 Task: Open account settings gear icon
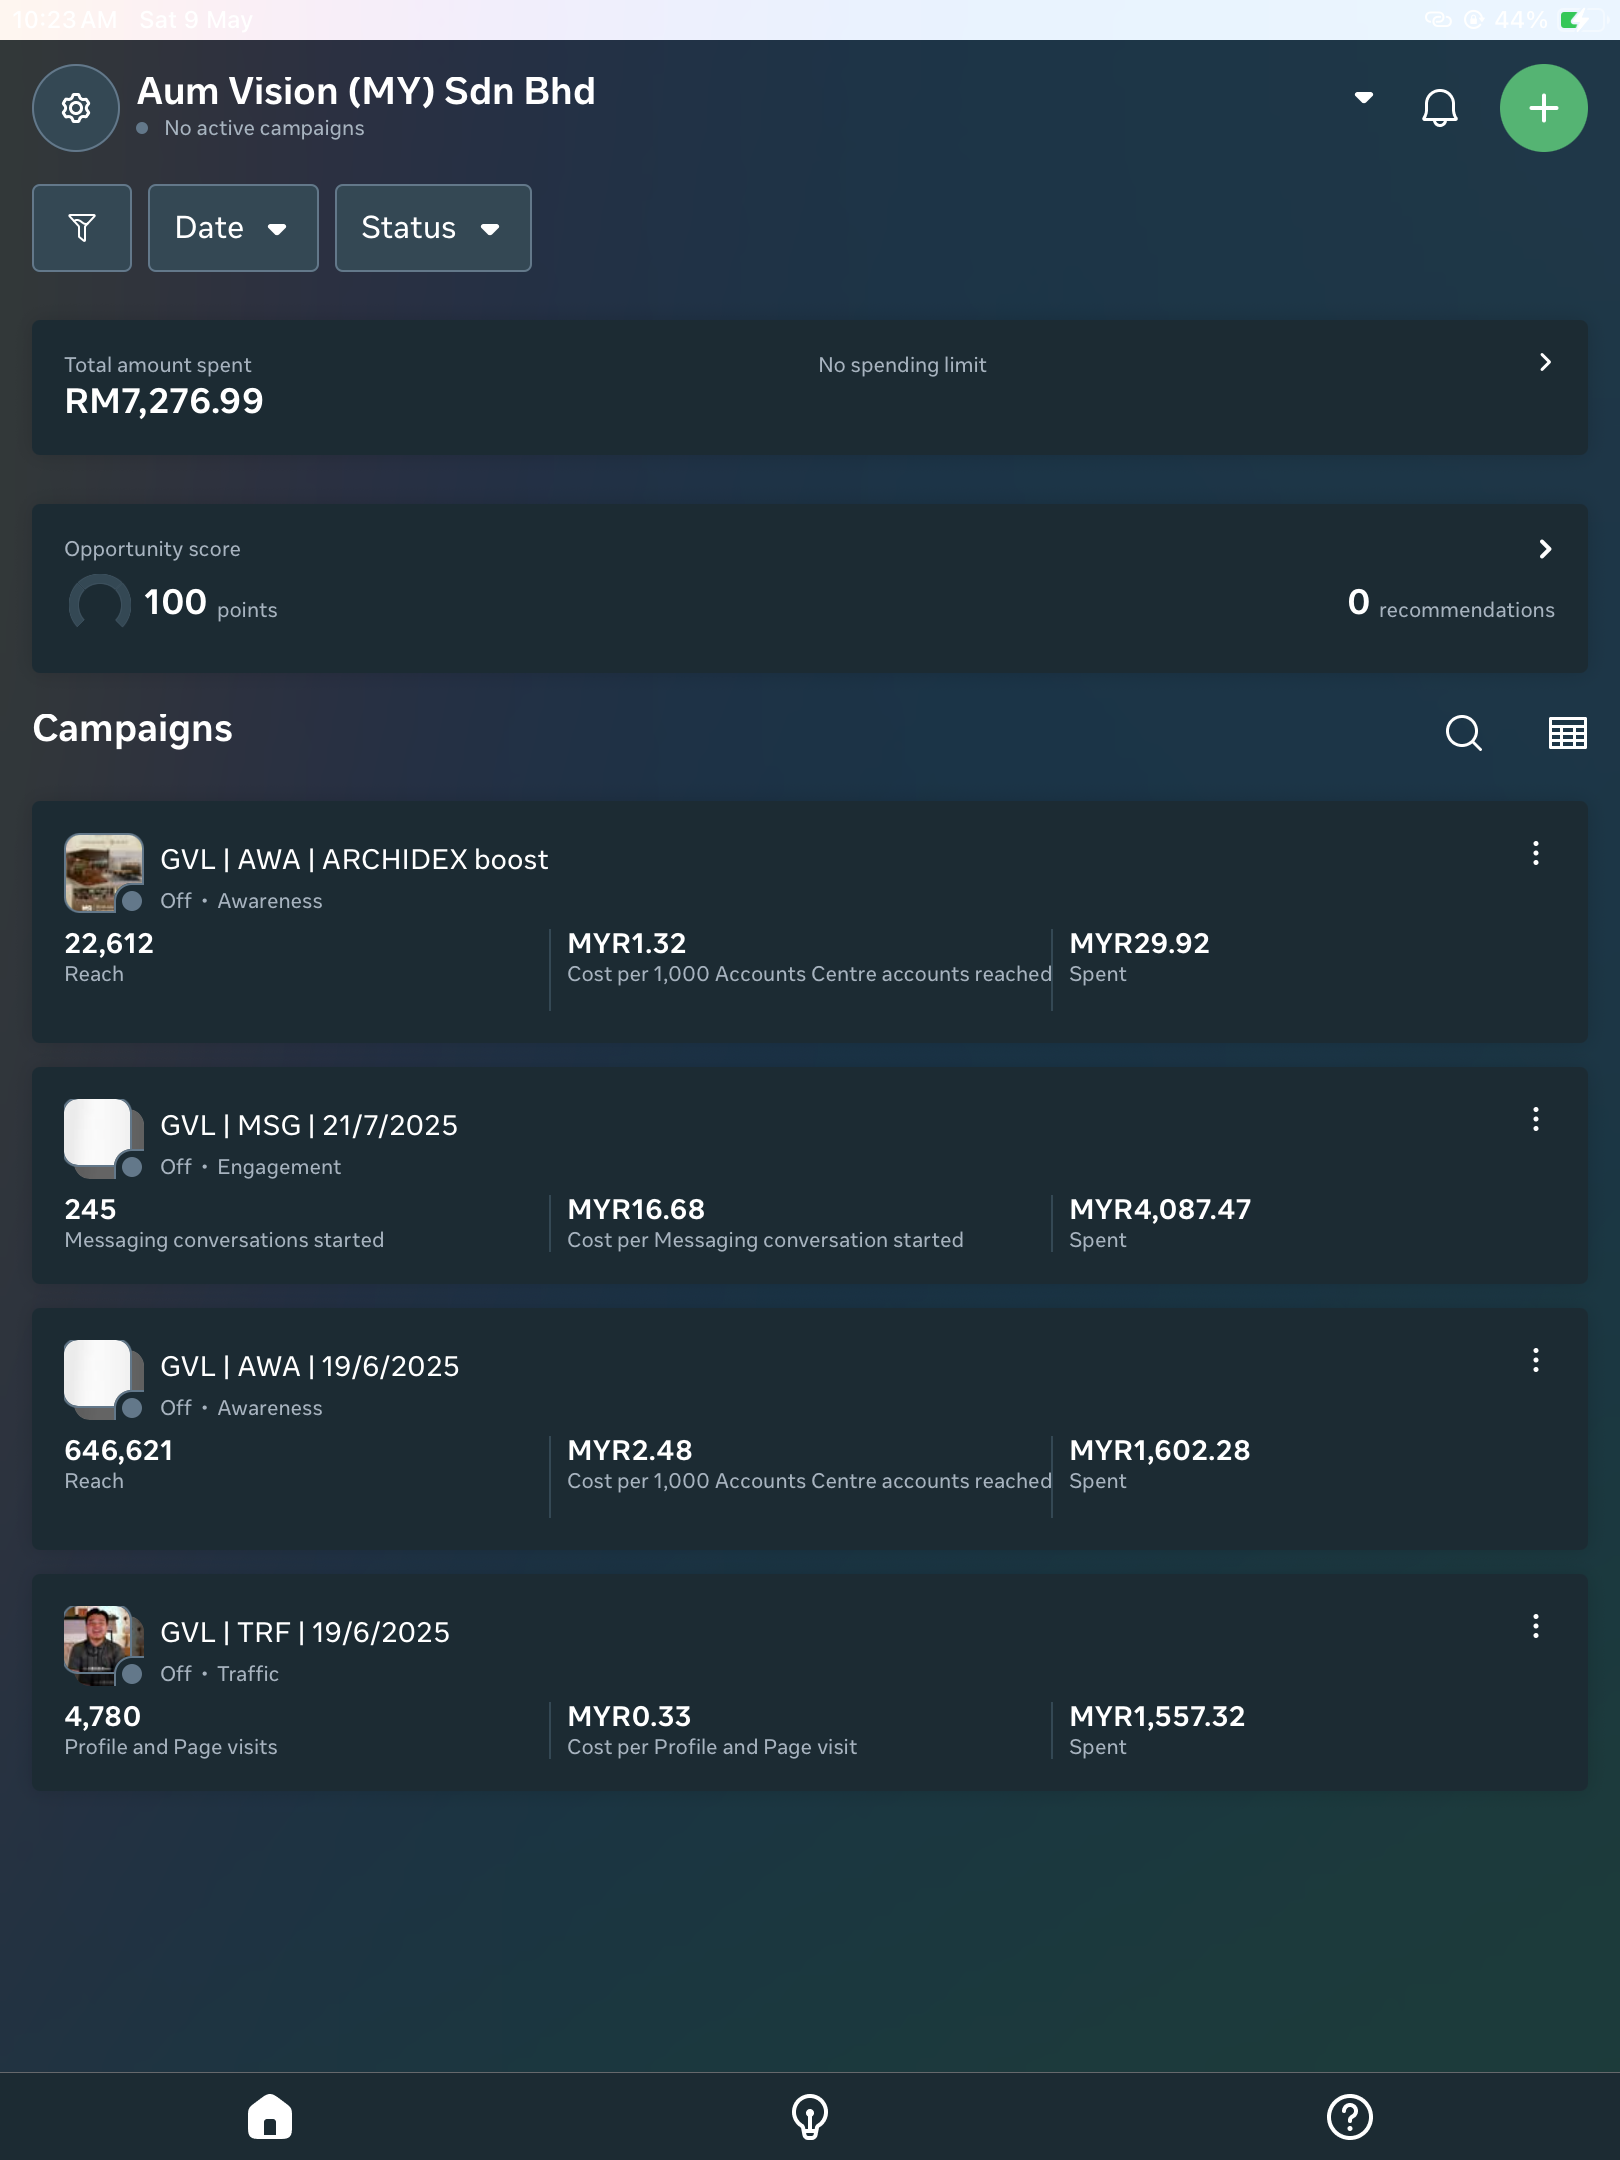(76, 108)
